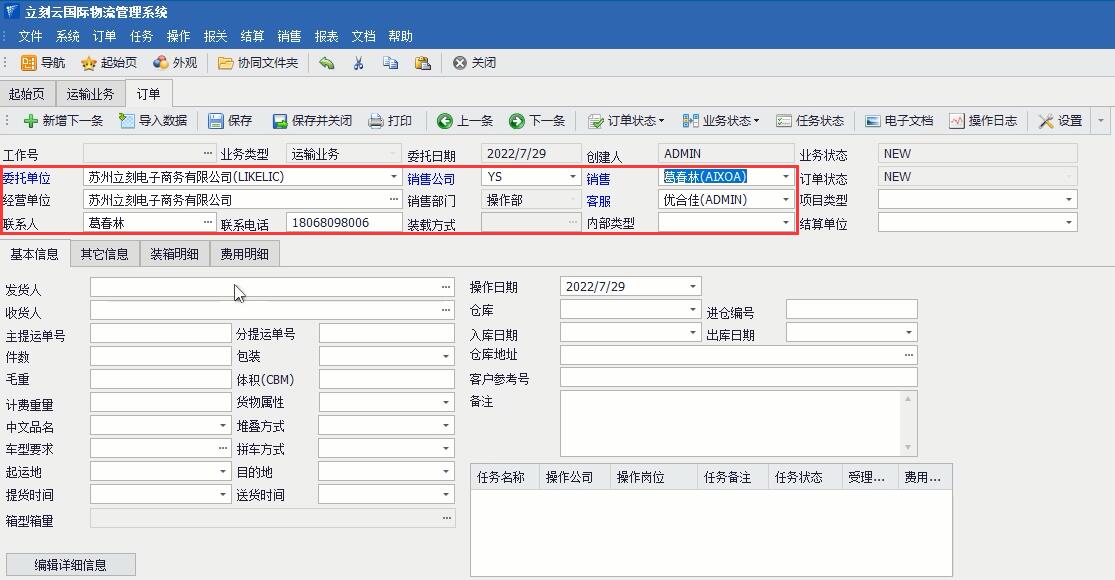Click the 协同文件夹 folder icon
The image size is (1115, 580).
point(226,63)
